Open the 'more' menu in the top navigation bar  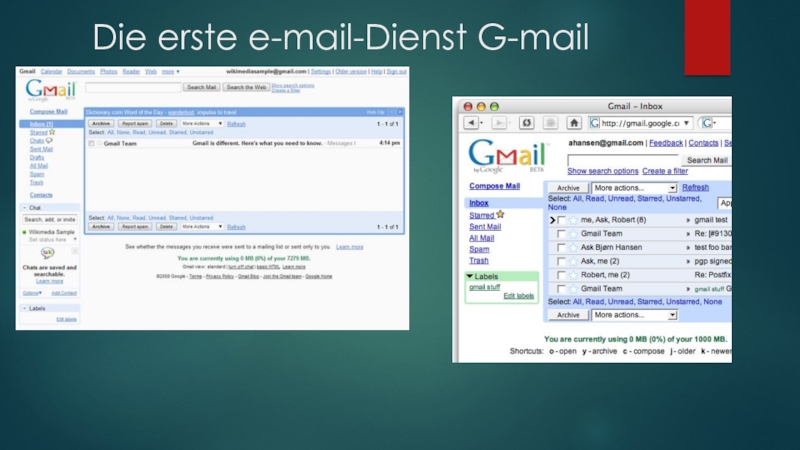click(169, 72)
